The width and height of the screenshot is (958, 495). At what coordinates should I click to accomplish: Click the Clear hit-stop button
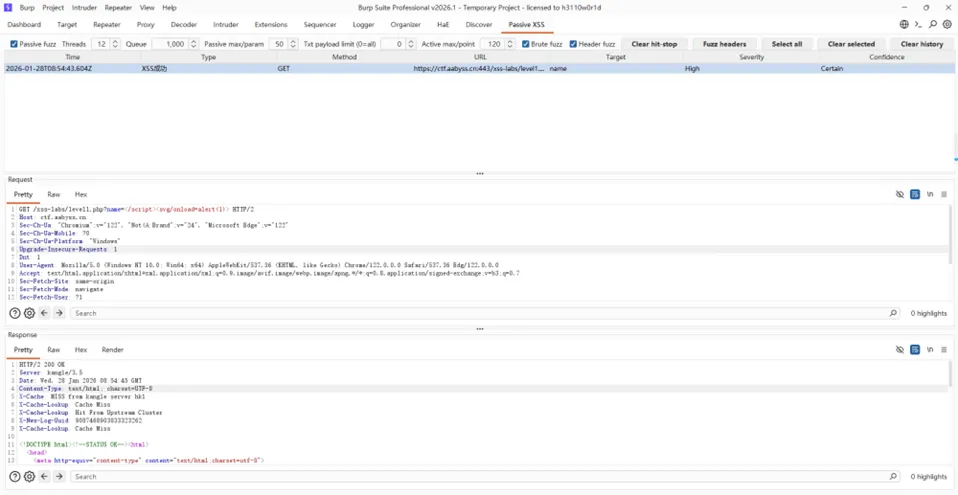[654, 44]
